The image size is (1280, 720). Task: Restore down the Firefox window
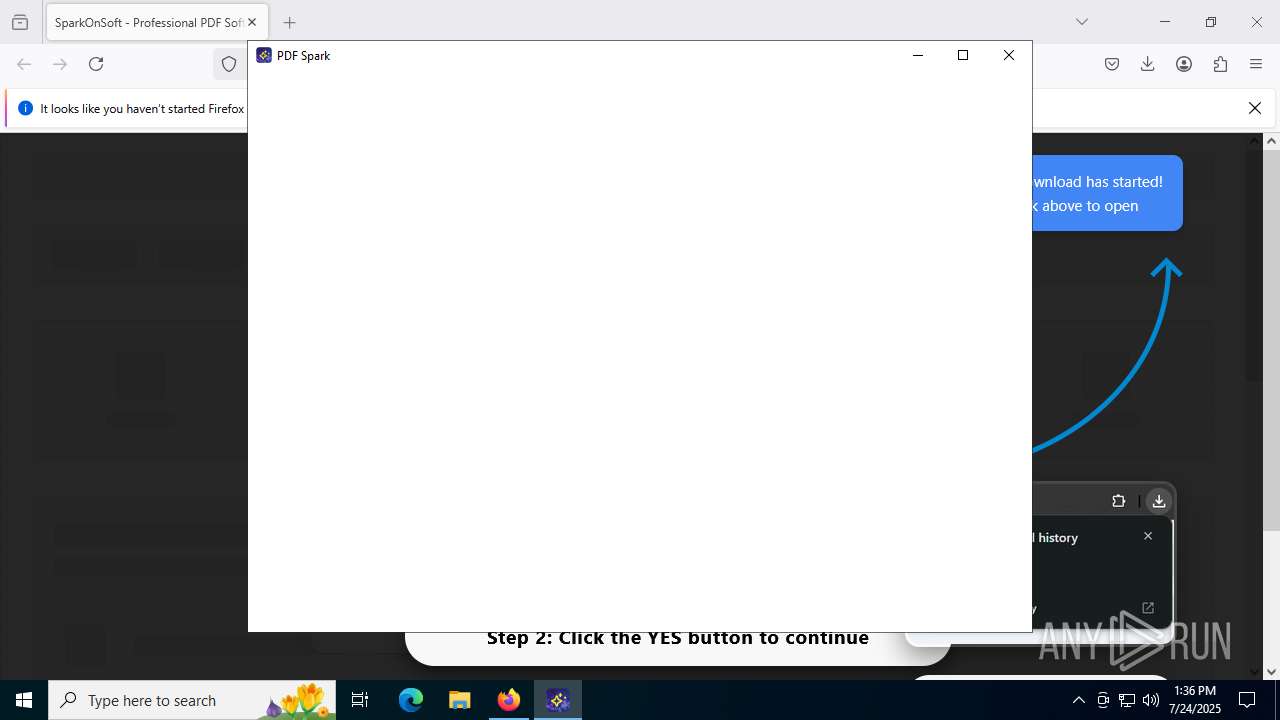tap(1211, 22)
